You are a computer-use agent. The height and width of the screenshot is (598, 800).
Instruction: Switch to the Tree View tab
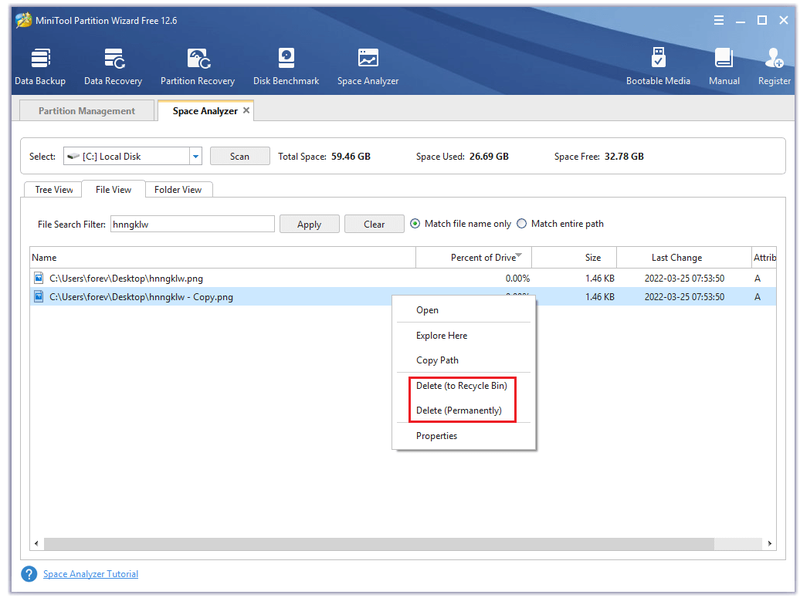point(54,190)
